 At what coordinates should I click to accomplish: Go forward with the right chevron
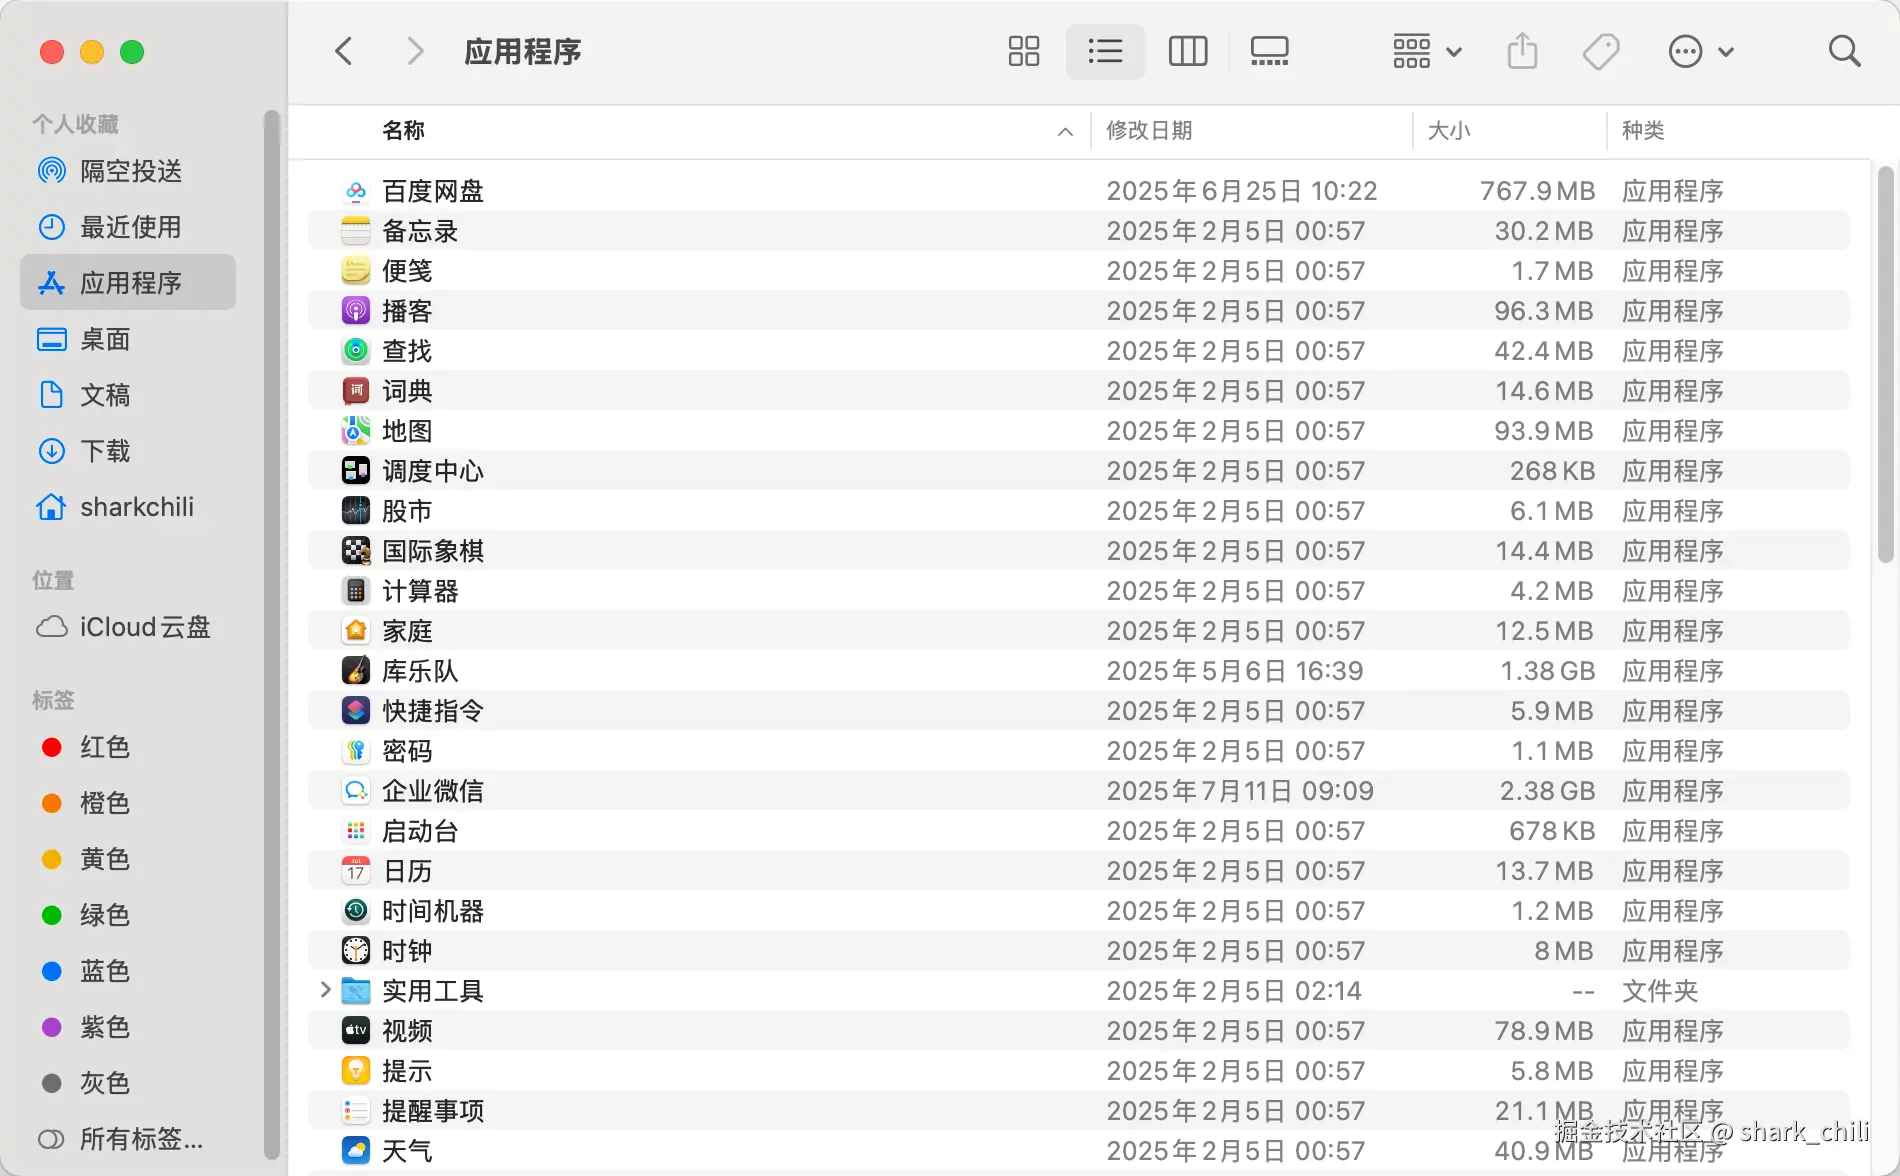click(415, 51)
